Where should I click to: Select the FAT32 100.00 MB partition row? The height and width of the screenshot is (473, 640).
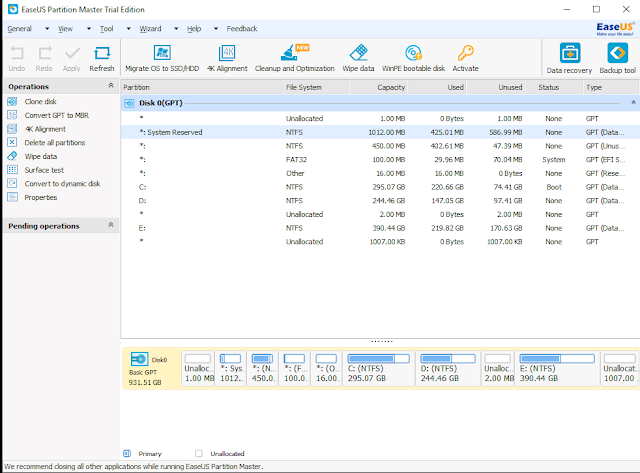pyautogui.click(x=380, y=160)
